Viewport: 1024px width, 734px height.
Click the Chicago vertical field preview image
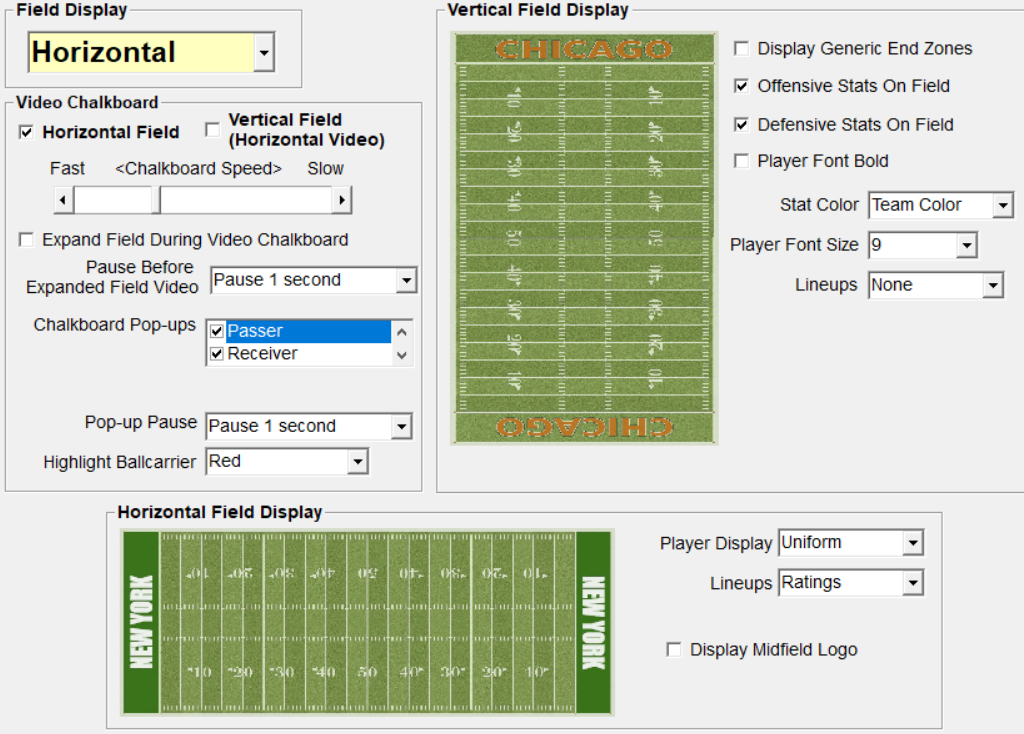coord(584,238)
